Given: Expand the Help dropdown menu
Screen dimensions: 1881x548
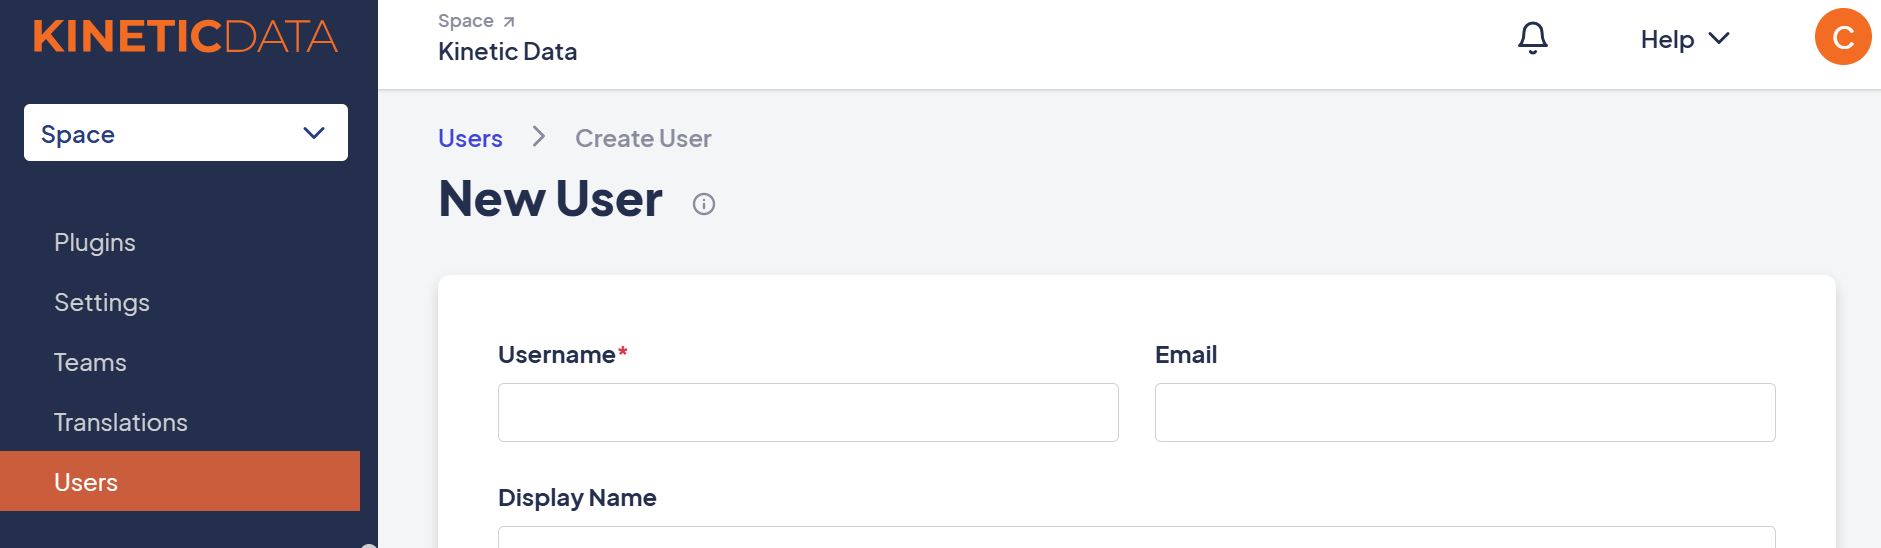Looking at the screenshot, I should pos(1685,39).
